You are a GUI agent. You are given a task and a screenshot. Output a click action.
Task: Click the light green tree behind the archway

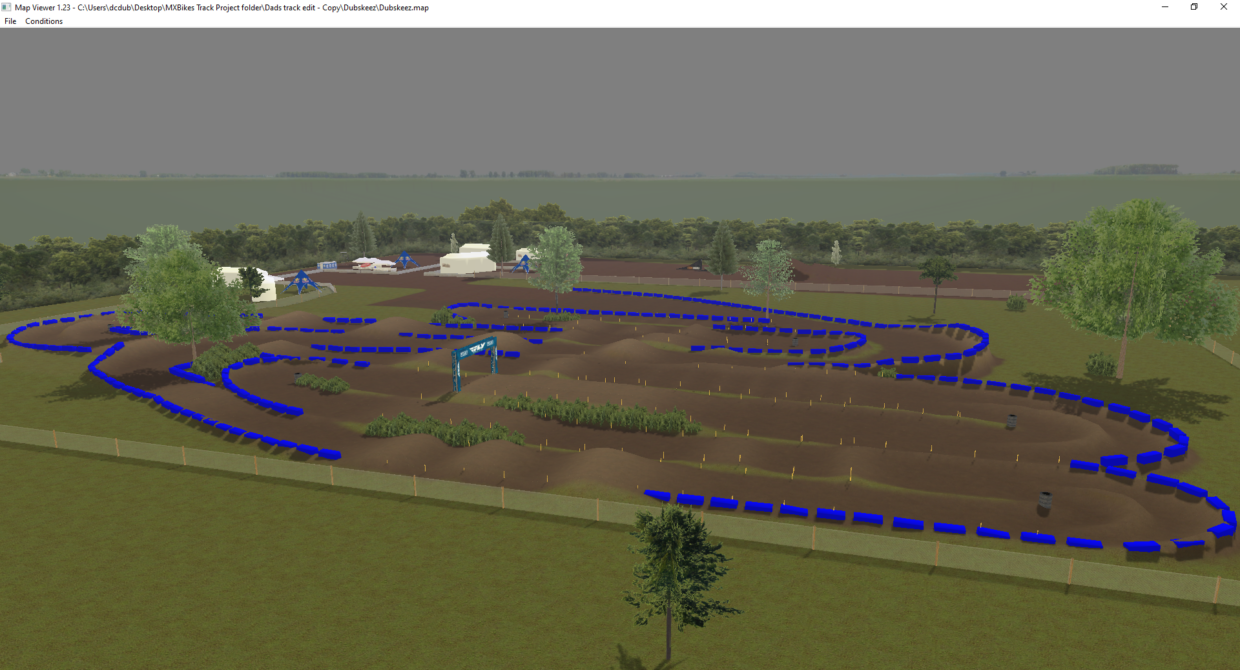(x=556, y=256)
